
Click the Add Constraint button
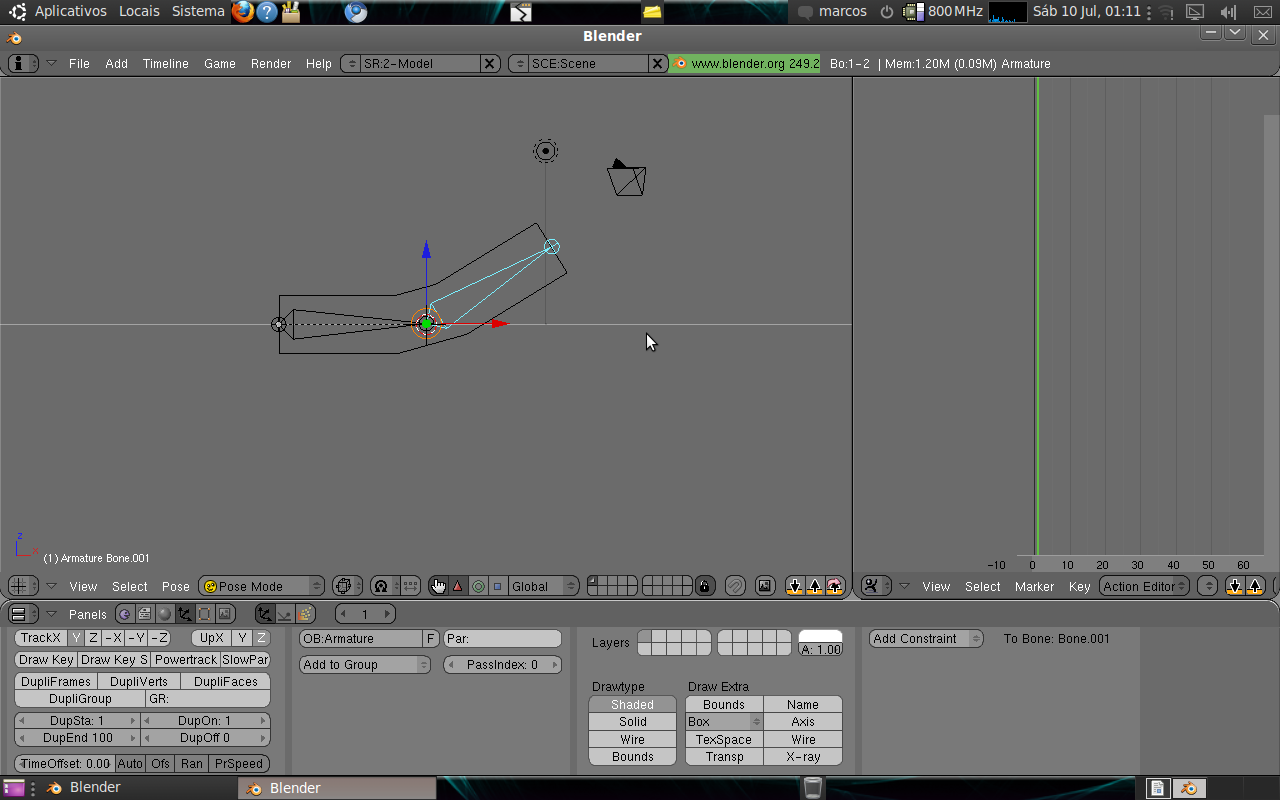tap(925, 638)
